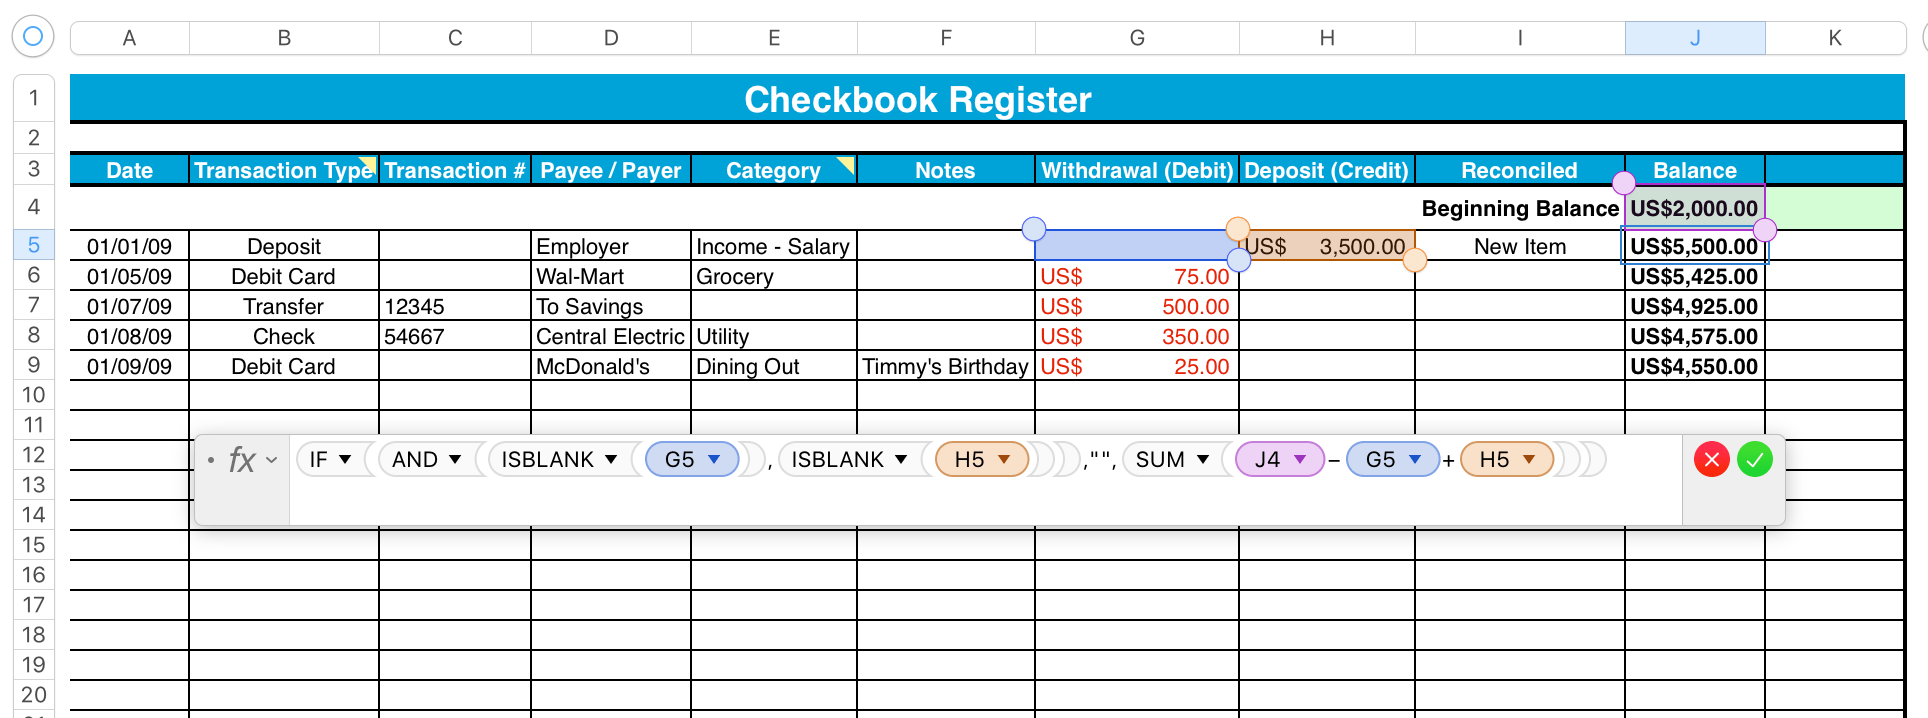Click the Checkbook Register title cell

coord(917,99)
